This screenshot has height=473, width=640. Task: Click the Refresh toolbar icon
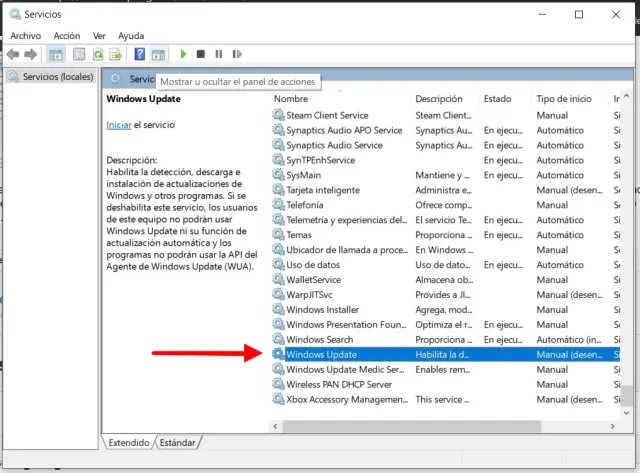point(98,54)
